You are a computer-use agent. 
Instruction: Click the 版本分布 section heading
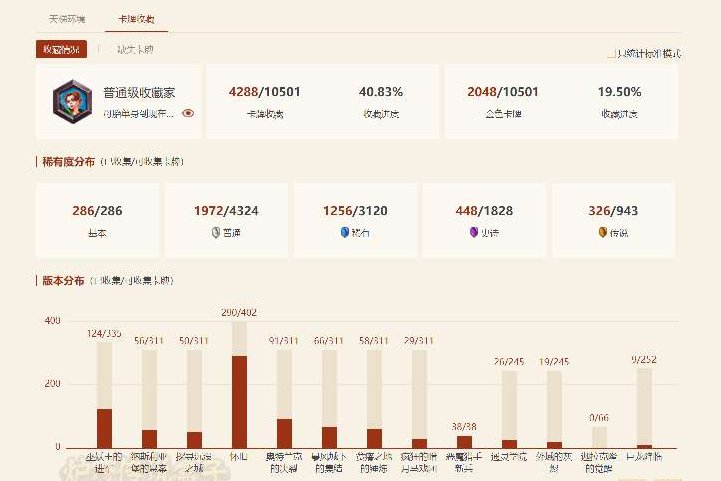(x=63, y=281)
